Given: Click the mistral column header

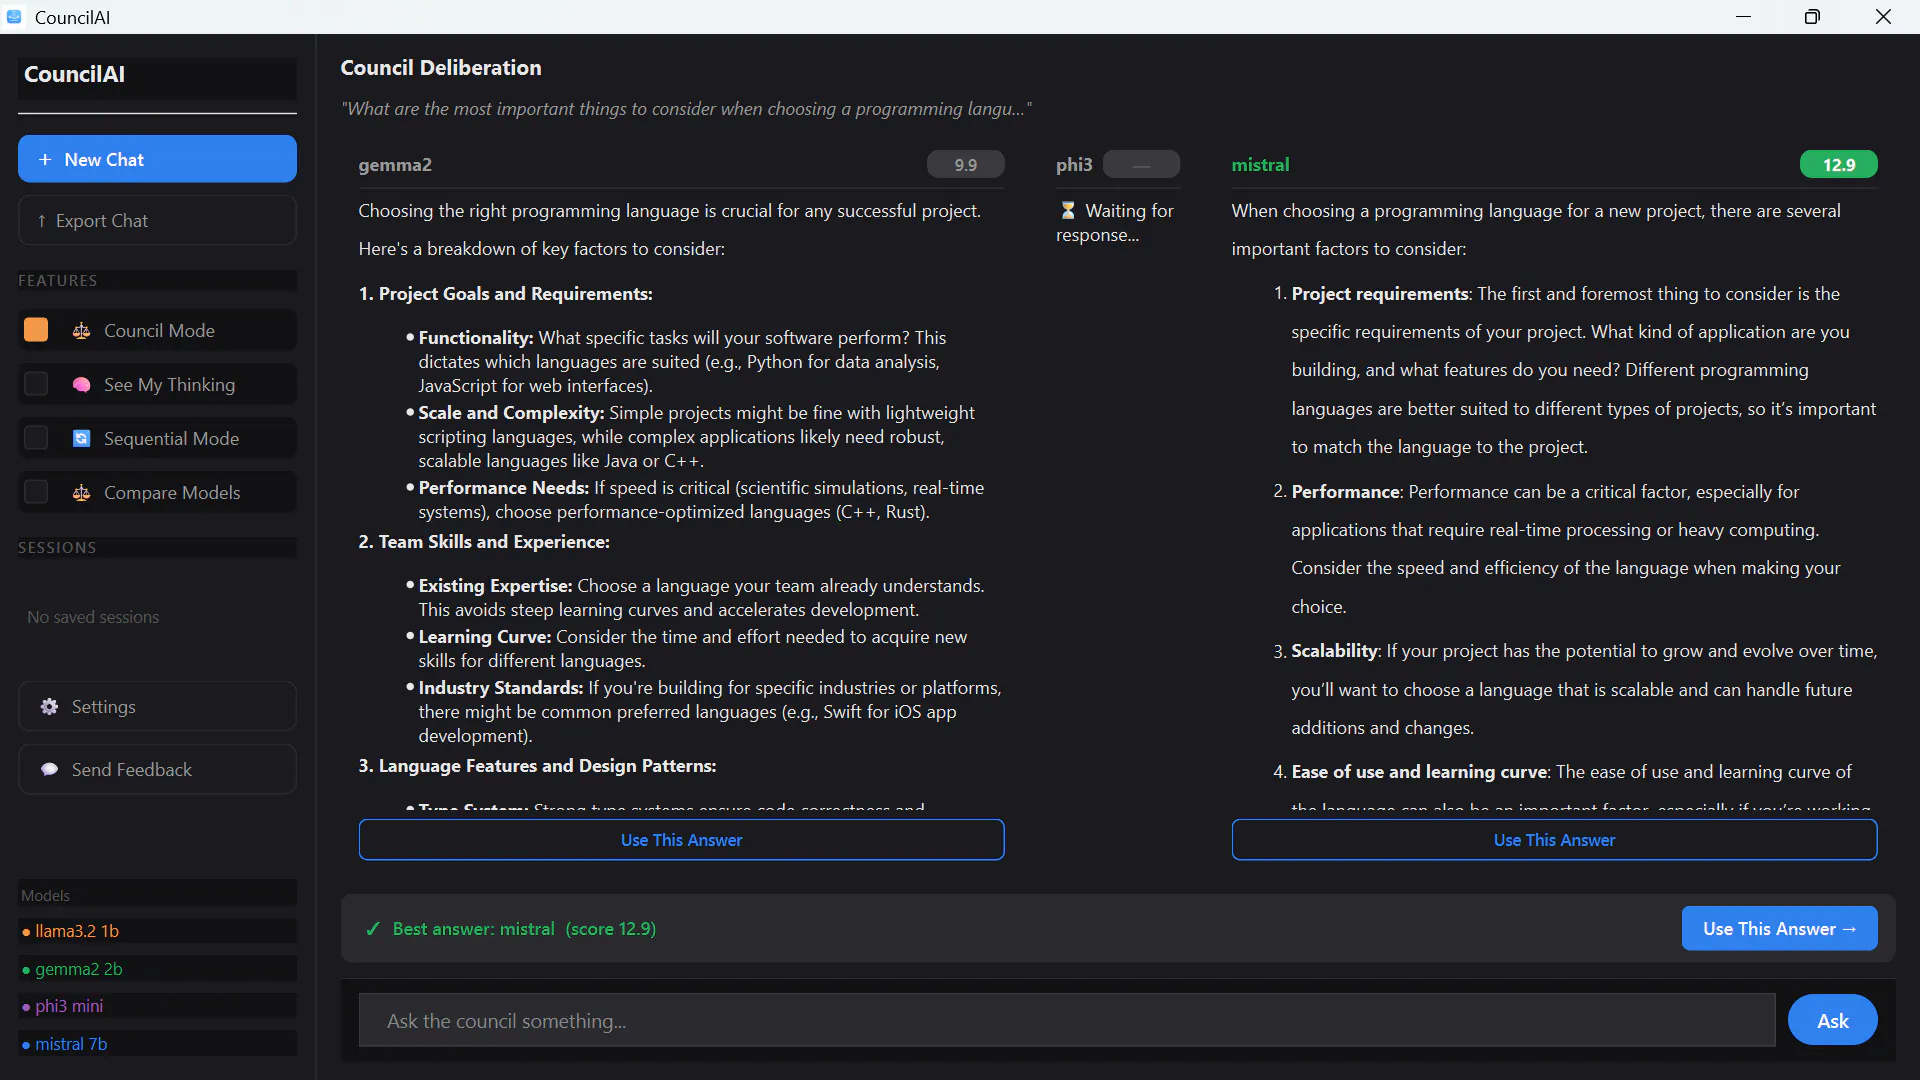Looking at the screenshot, I should click(x=1260, y=164).
